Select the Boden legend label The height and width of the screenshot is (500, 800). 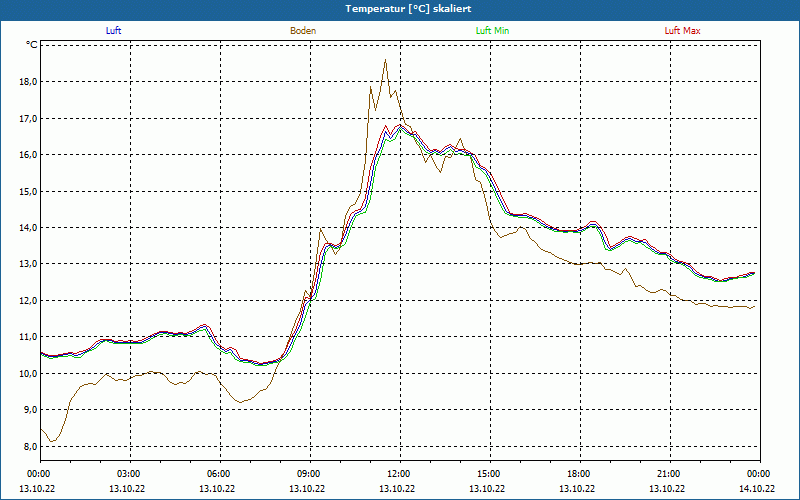pos(303,31)
